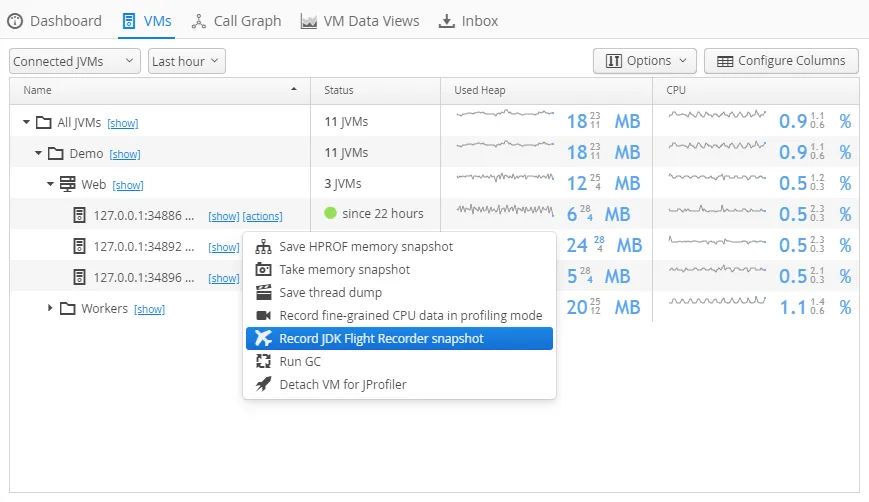
Task: Collapse the Web group node
Action: pos(50,183)
